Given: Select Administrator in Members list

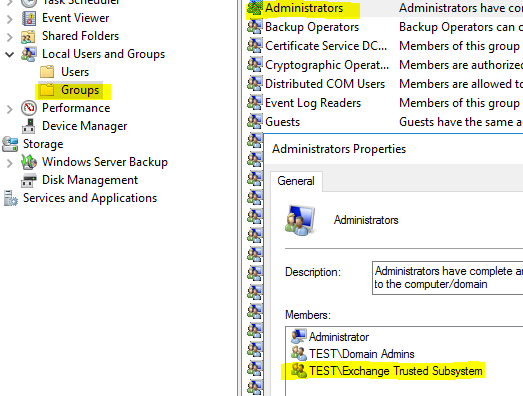Looking at the screenshot, I should point(339,337).
